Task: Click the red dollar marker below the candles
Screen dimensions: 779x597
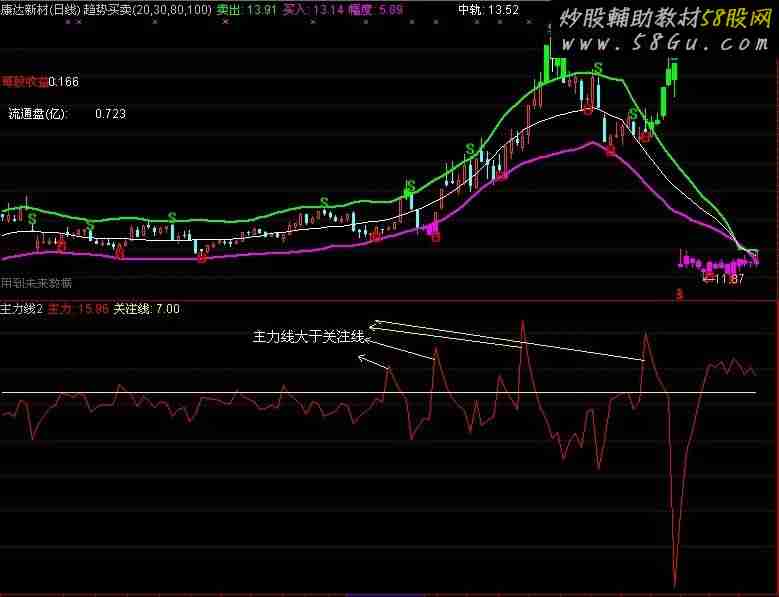Action: tap(679, 293)
